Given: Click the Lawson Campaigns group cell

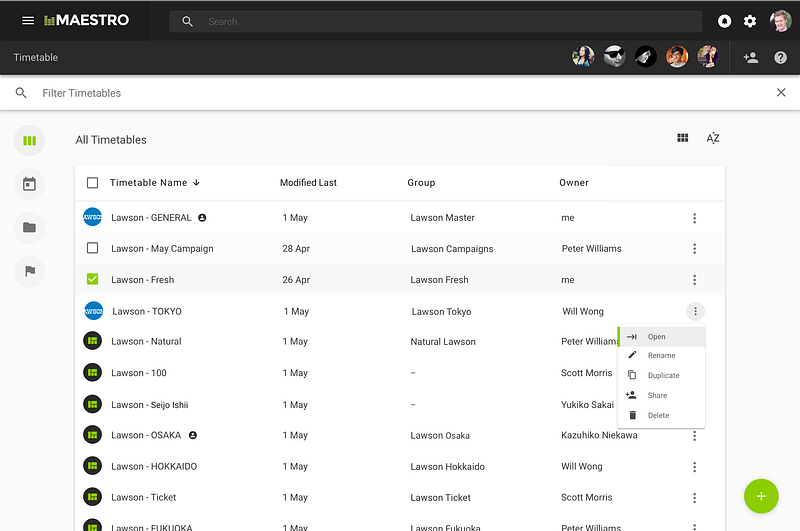Looking at the screenshot, I should click(x=452, y=249).
